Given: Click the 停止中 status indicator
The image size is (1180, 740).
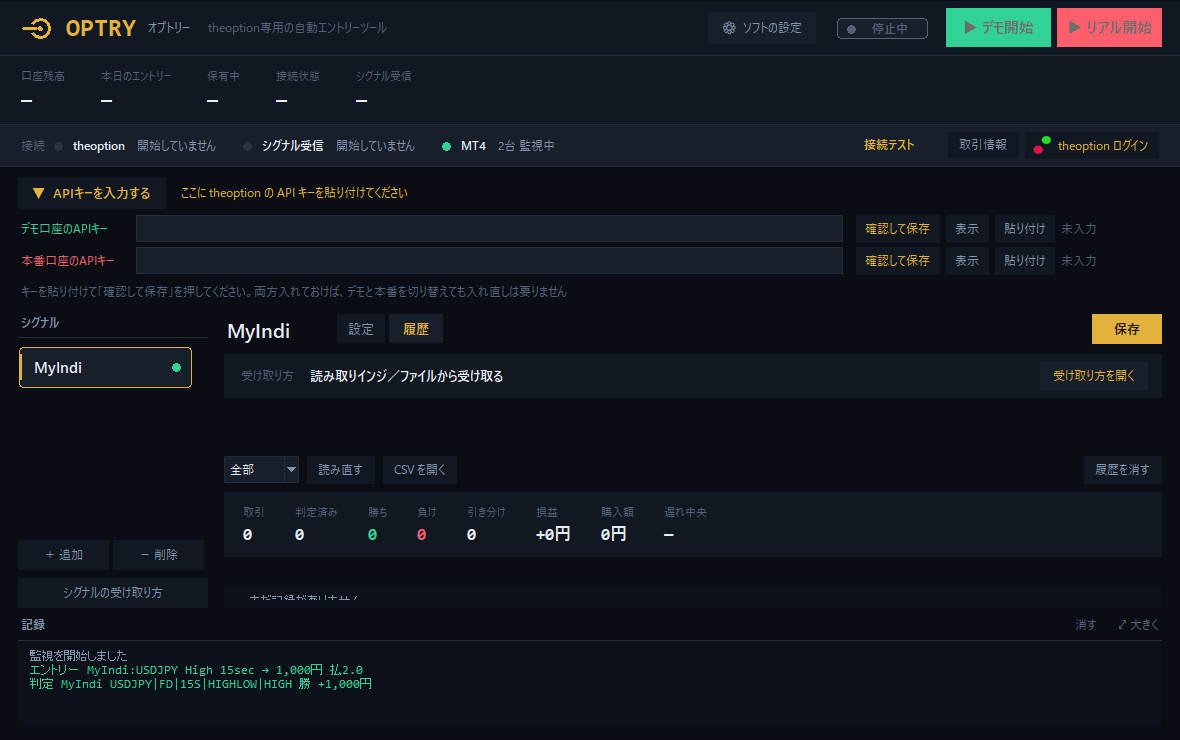Looking at the screenshot, I should 882,29.
